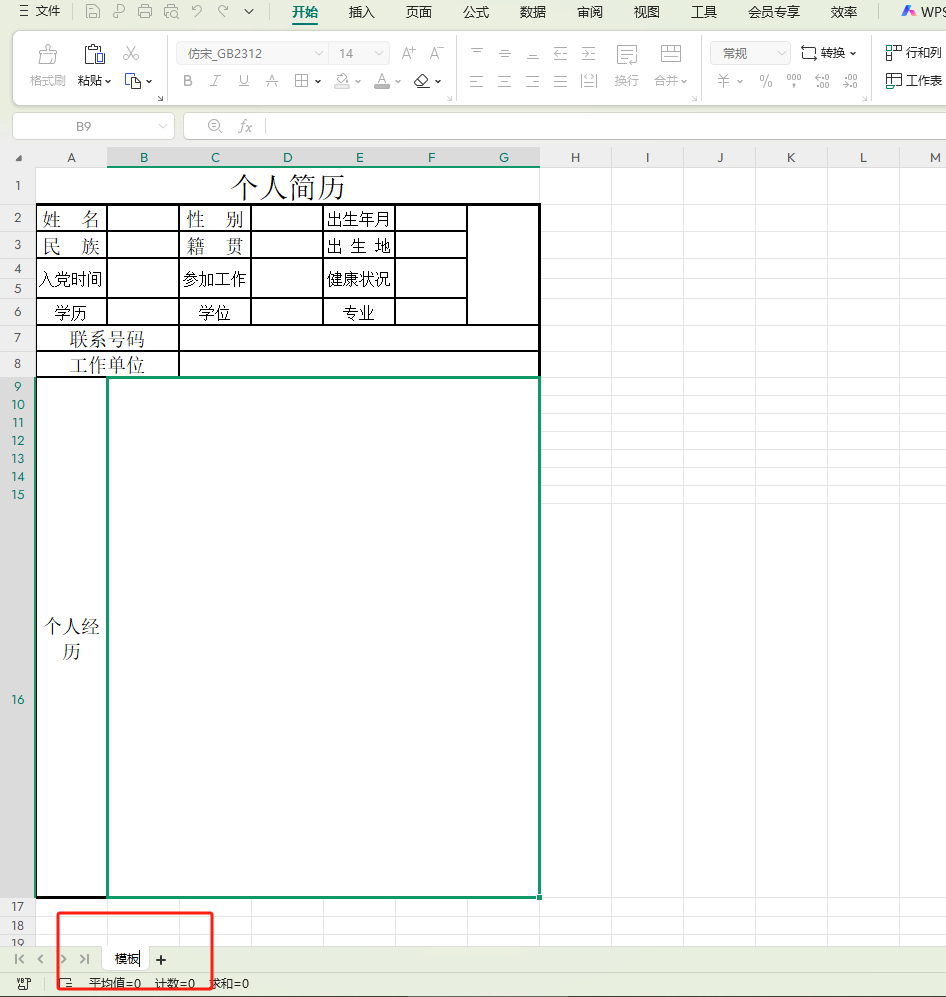
Task: Toggle Italic formatting
Action: (216, 81)
